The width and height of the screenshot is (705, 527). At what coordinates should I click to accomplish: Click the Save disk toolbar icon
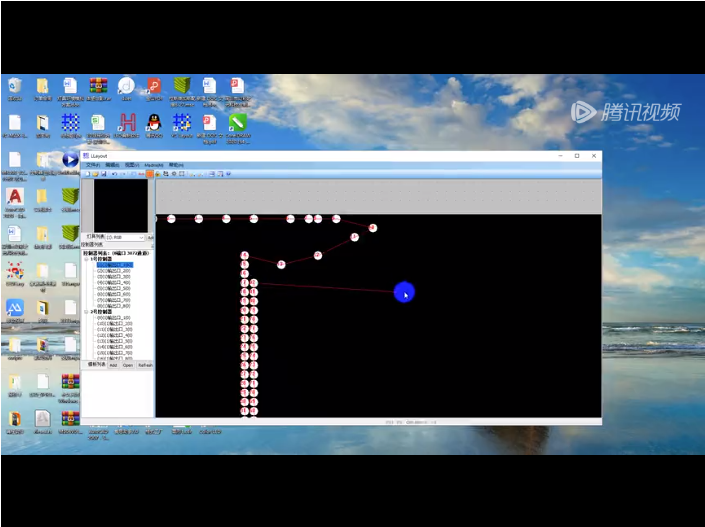101,174
